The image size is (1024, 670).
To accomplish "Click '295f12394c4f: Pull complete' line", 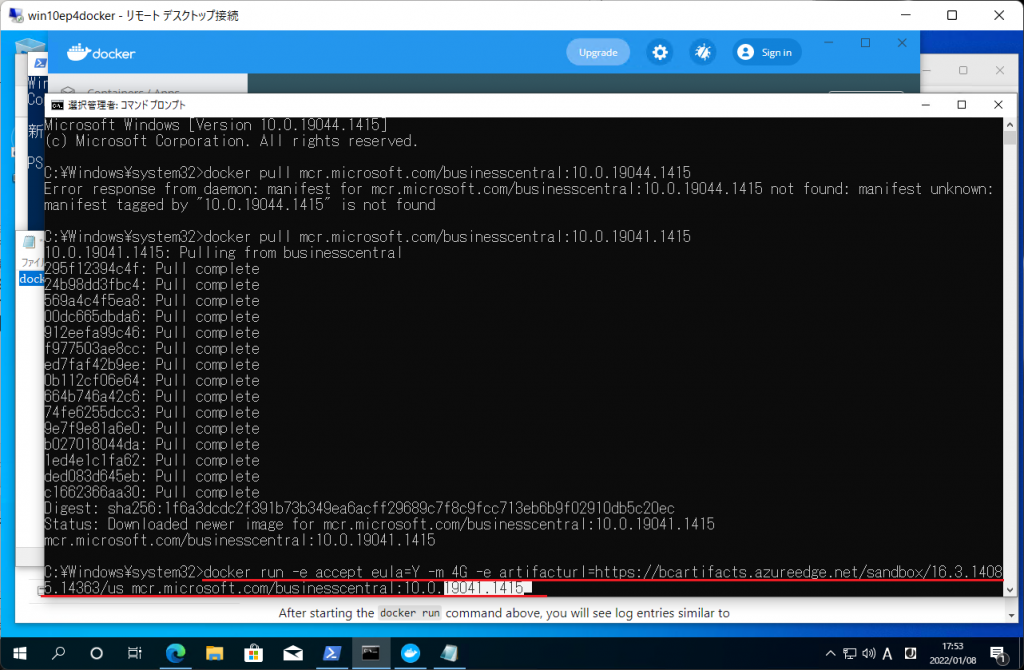I will coord(152,269).
